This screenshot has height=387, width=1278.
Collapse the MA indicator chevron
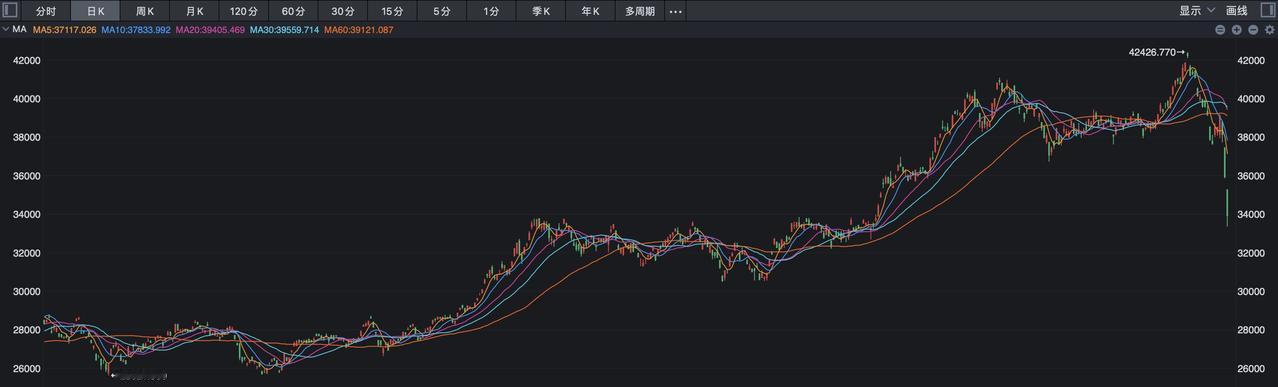coord(6,30)
